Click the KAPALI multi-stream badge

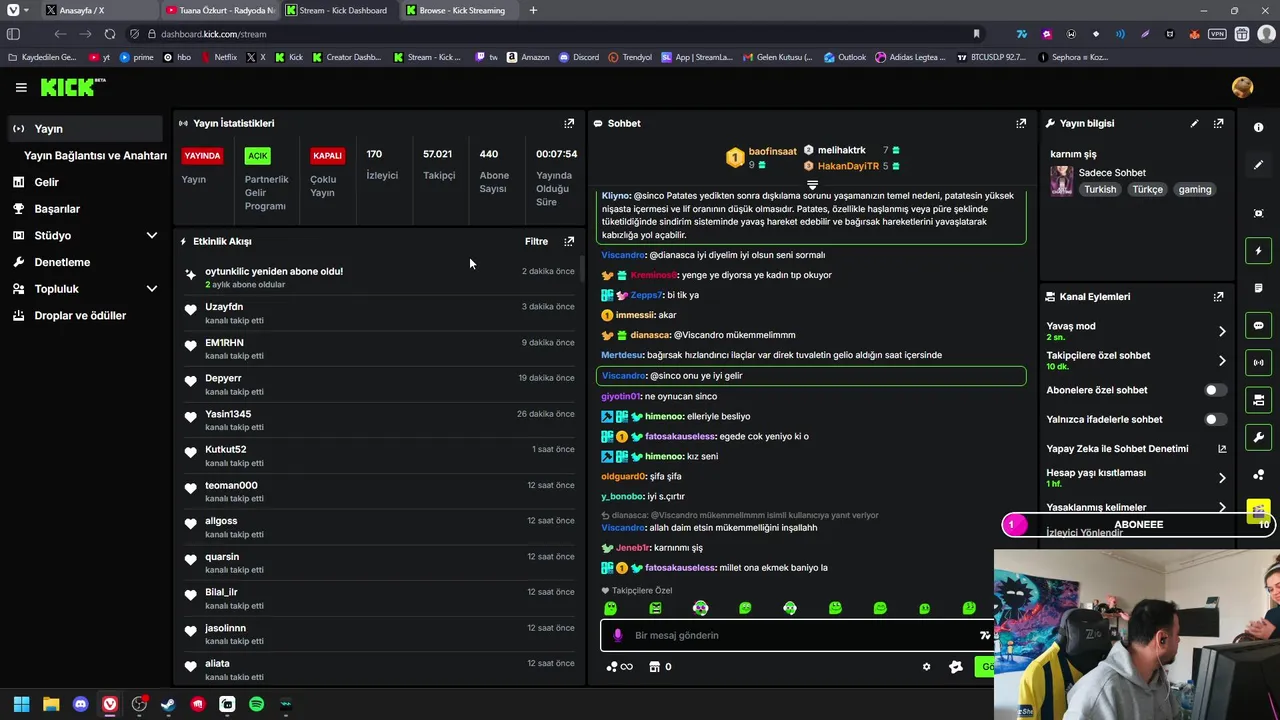(327, 156)
